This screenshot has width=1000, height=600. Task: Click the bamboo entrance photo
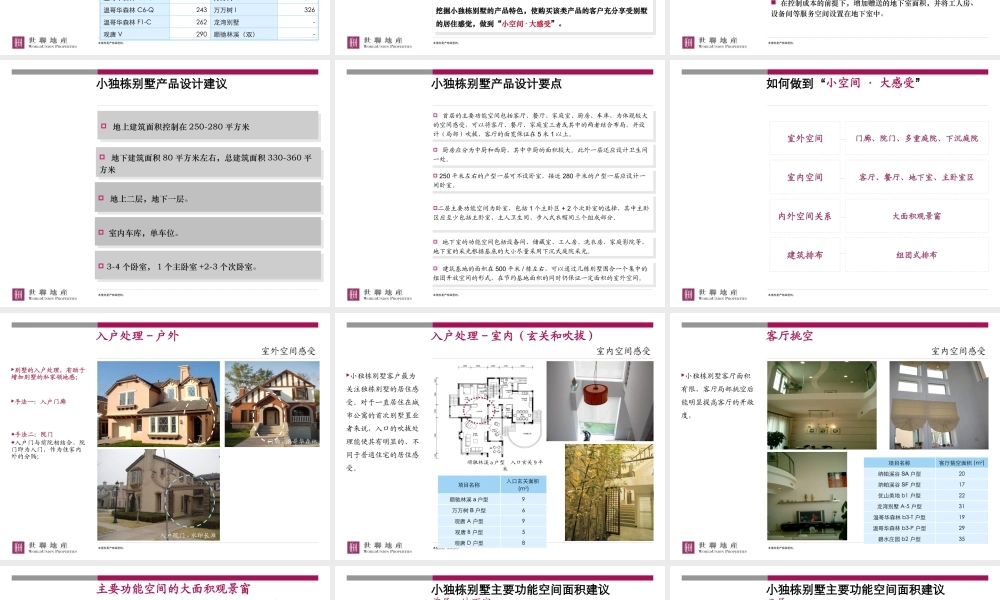pyautogui.click(x=609, y=492)
